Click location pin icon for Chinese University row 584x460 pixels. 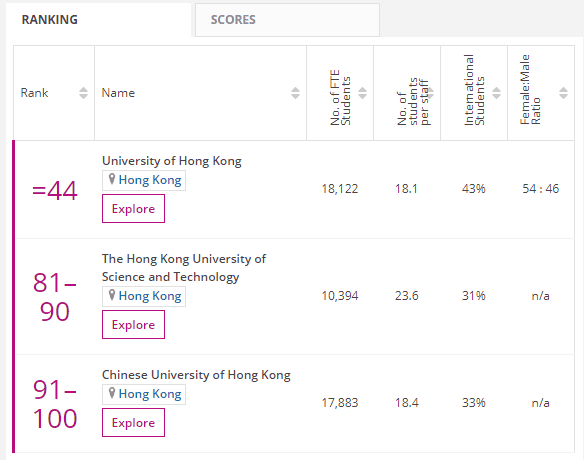click(111, 393)
